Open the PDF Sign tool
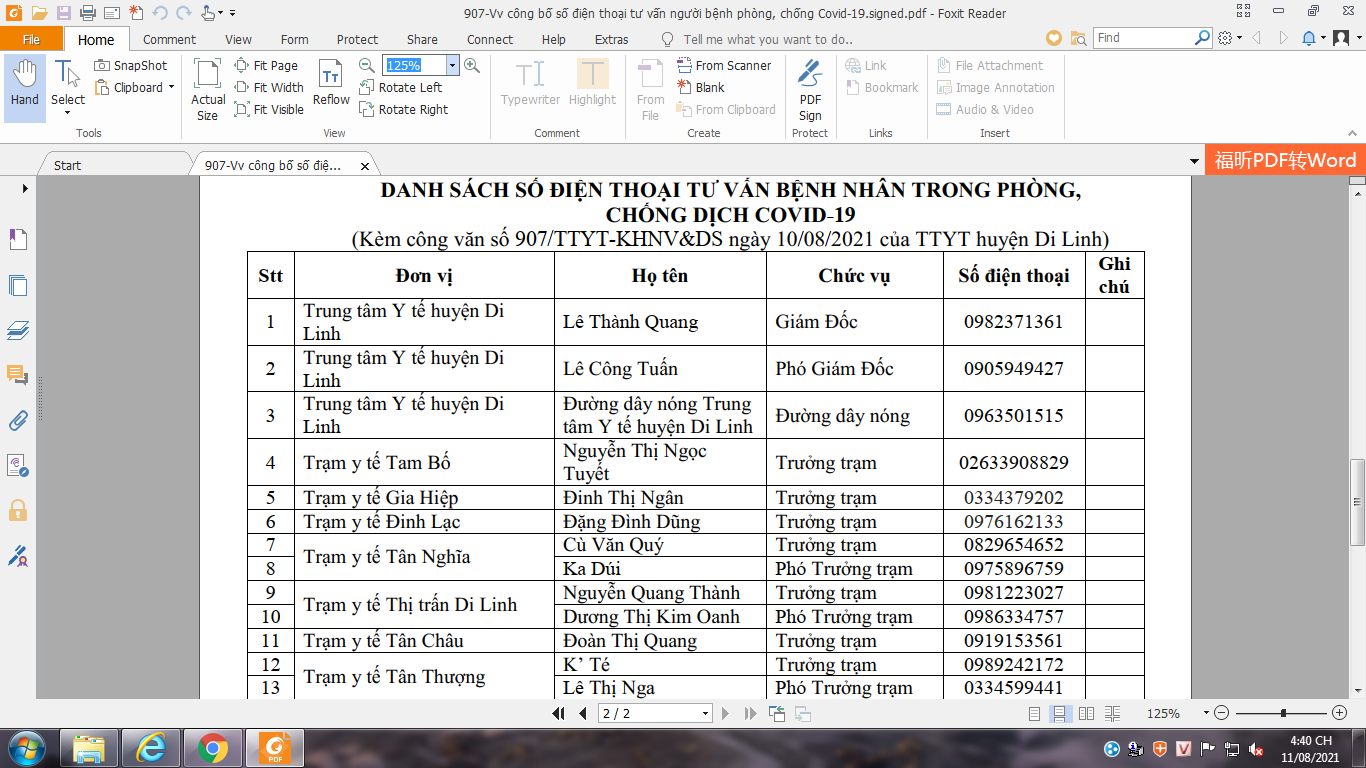1366x768 pixels. (x=810, y=90)
